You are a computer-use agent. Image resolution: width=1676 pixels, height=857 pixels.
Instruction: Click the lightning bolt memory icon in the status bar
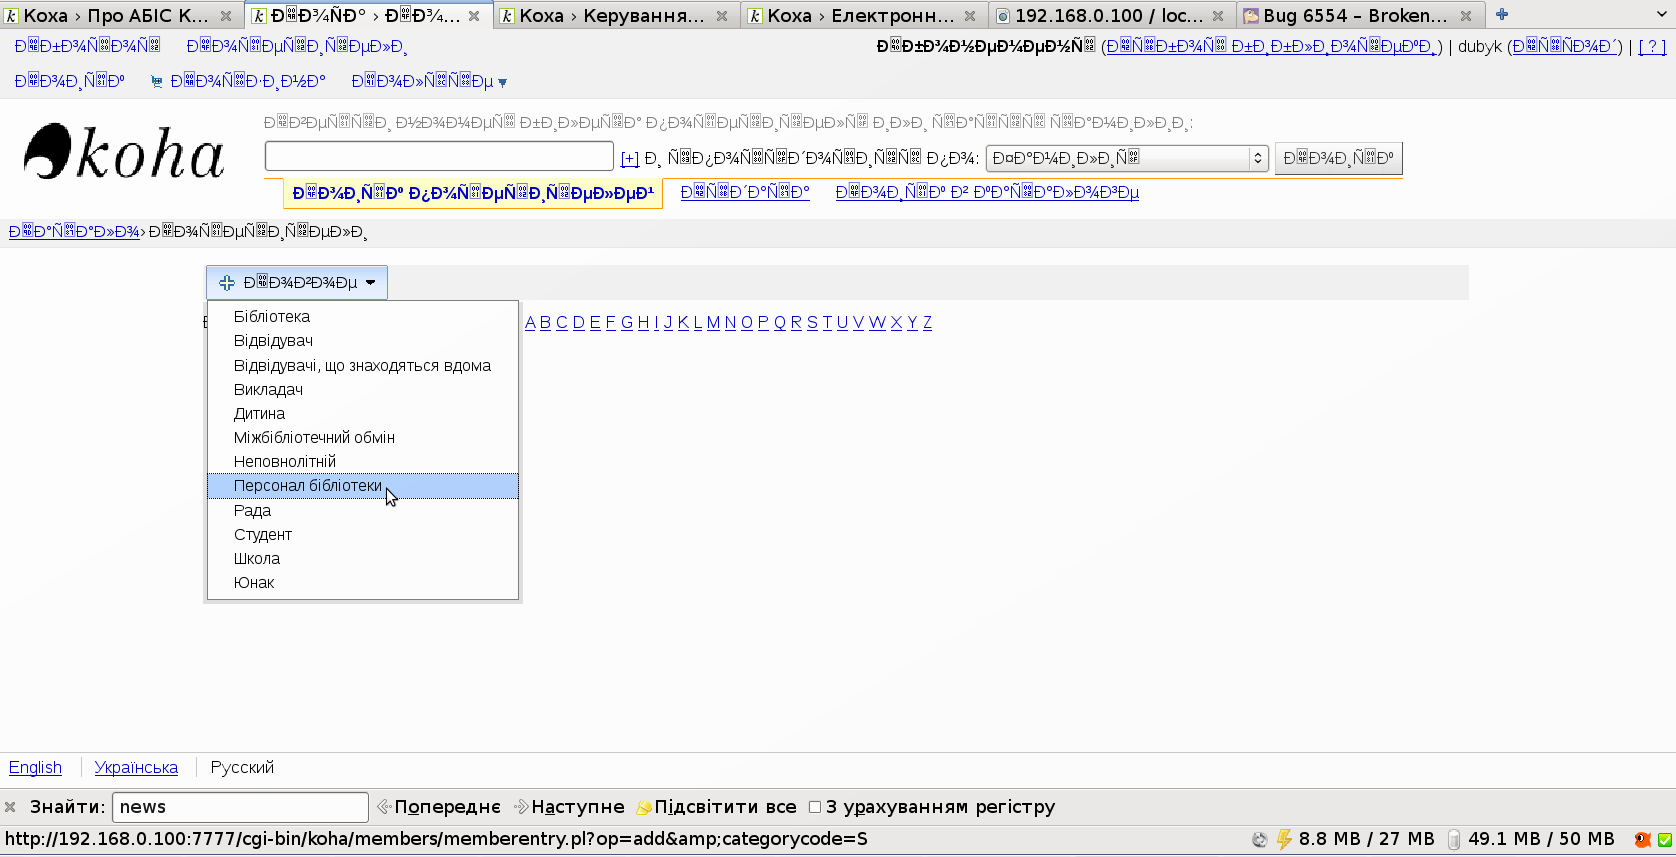pyautogui.click(x=1284, y=839)
